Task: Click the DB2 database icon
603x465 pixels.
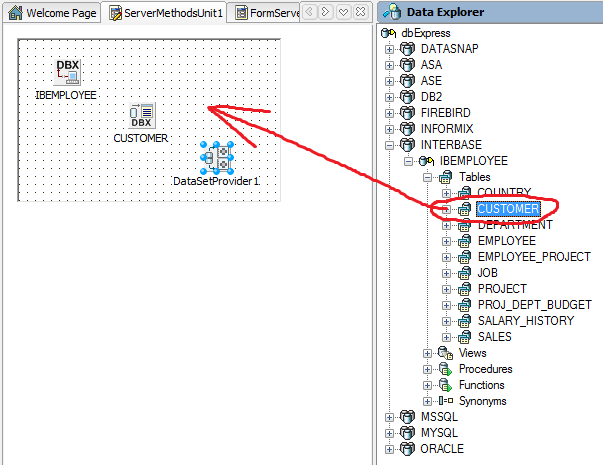Action: (x=407, y=97)
